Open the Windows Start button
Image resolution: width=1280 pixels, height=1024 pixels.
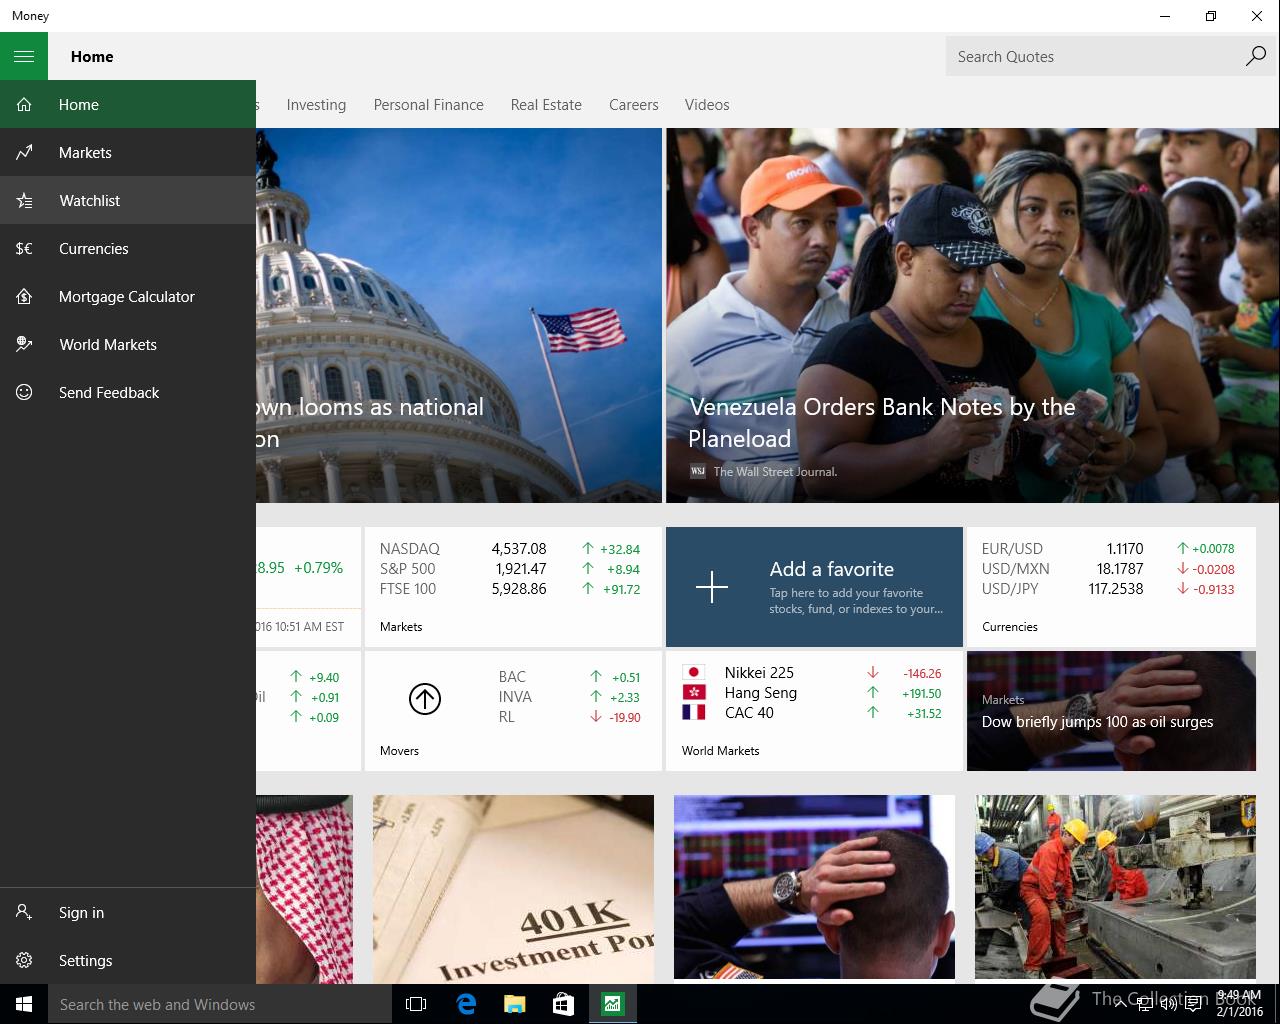[24, 1004]
